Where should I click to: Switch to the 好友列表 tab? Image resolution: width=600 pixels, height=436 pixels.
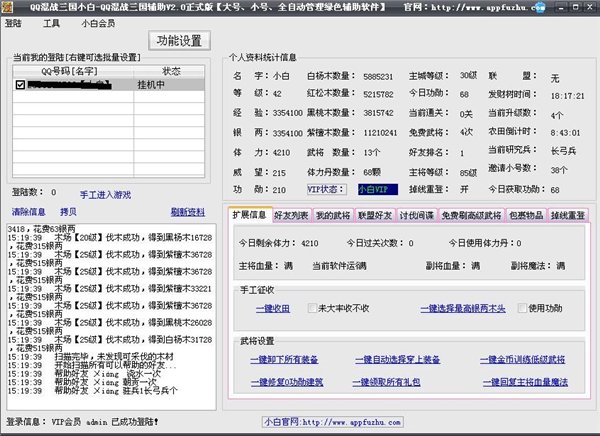click(x=292, y=216)
